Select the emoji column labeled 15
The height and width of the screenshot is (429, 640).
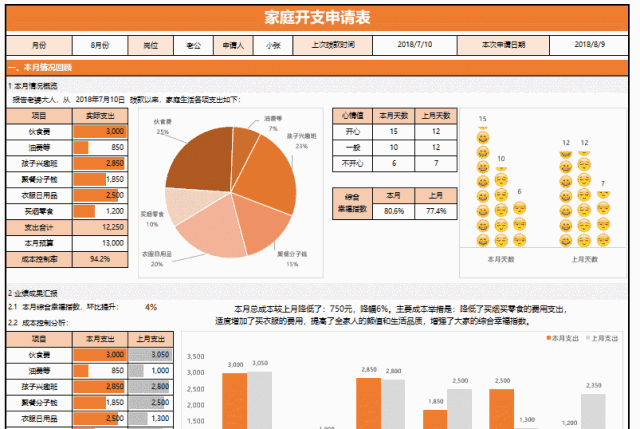[482, 186]
